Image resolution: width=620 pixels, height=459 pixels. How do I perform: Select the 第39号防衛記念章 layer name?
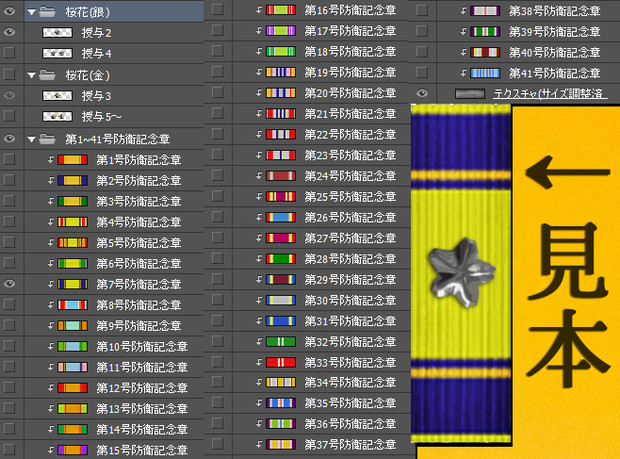coord(555,32)
